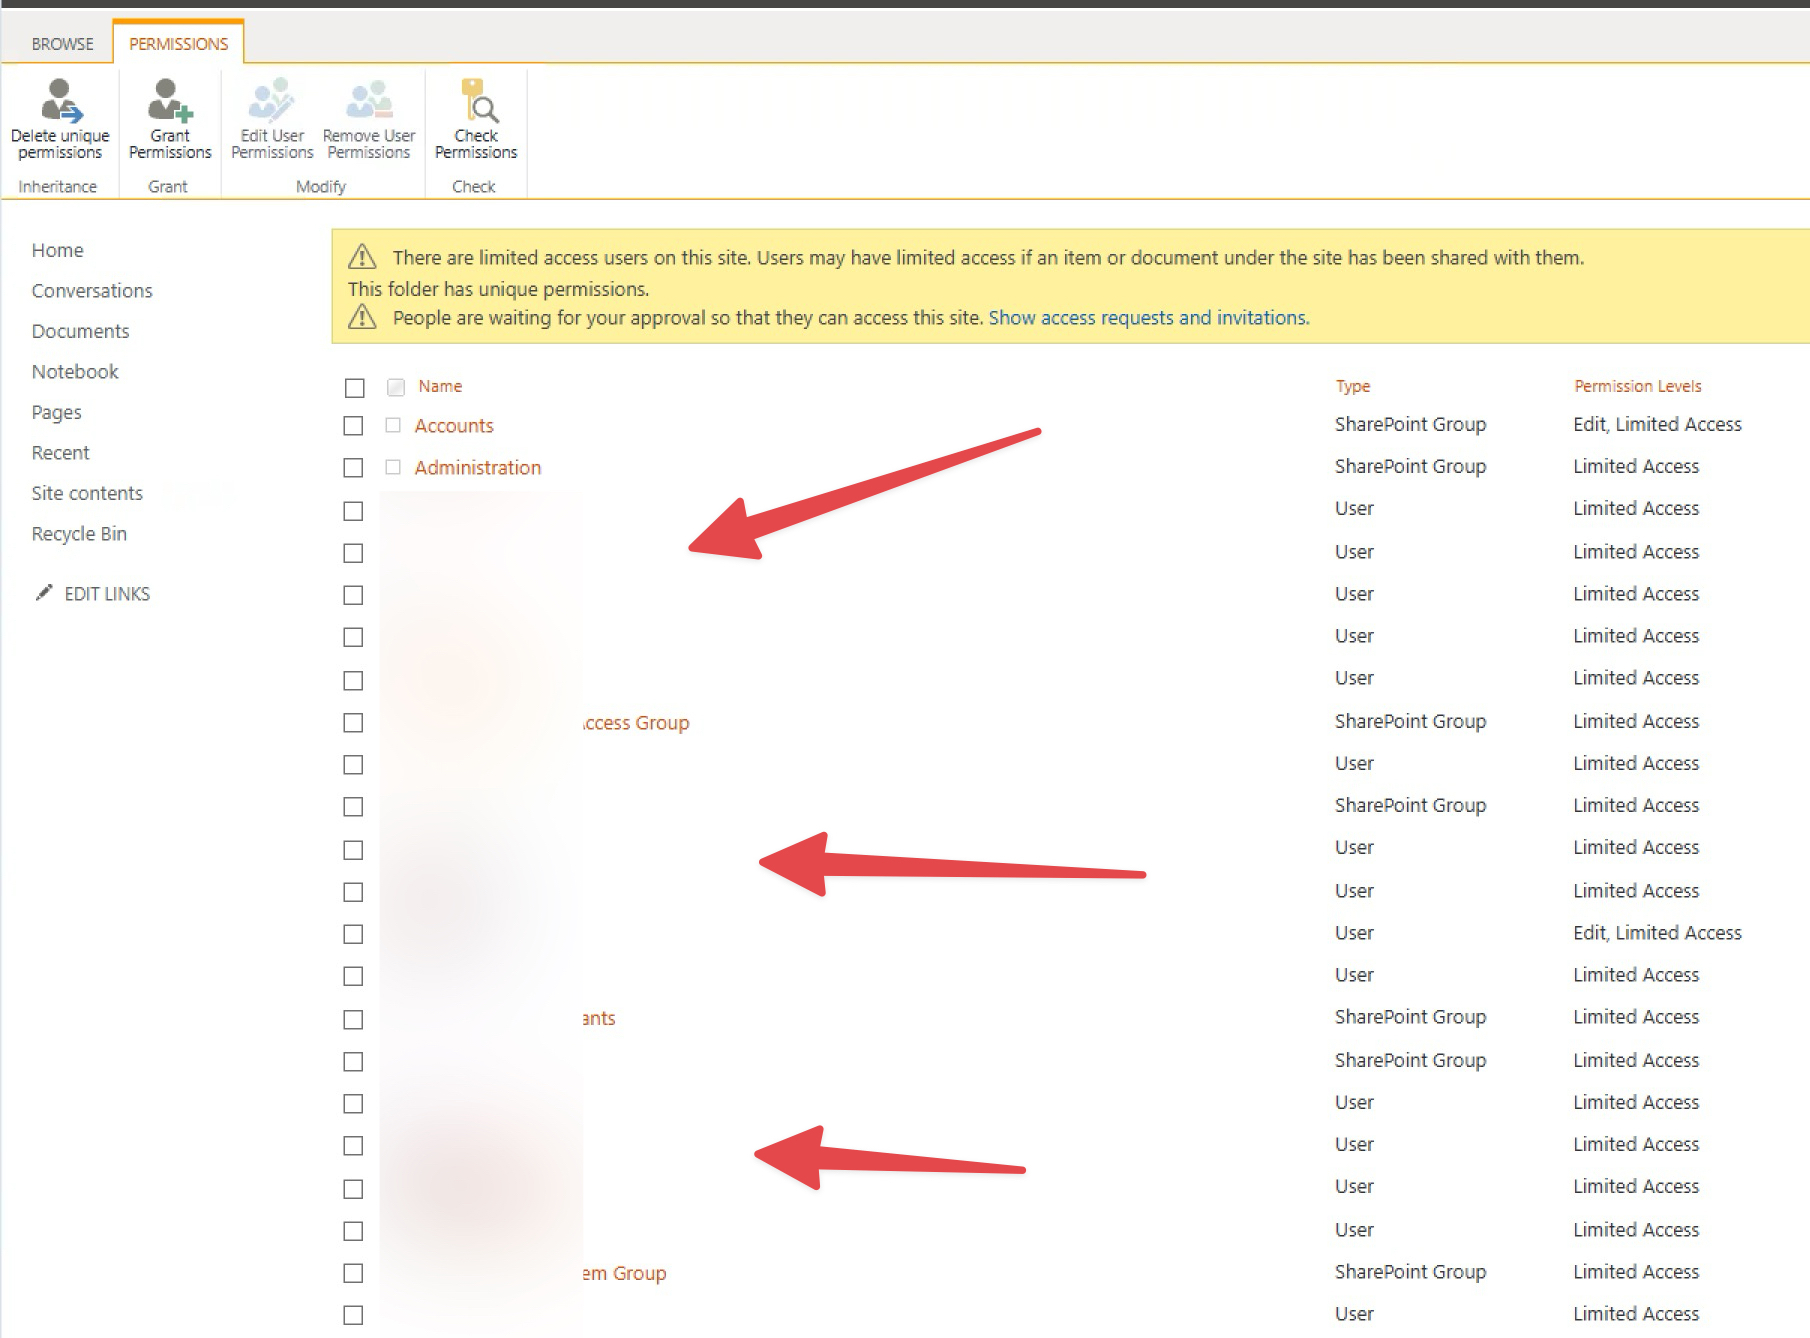This screenshot has height=1338, width=1810.
Task: Open the Accounts group link
Action: pyautogui.click(x=454, y=426)
